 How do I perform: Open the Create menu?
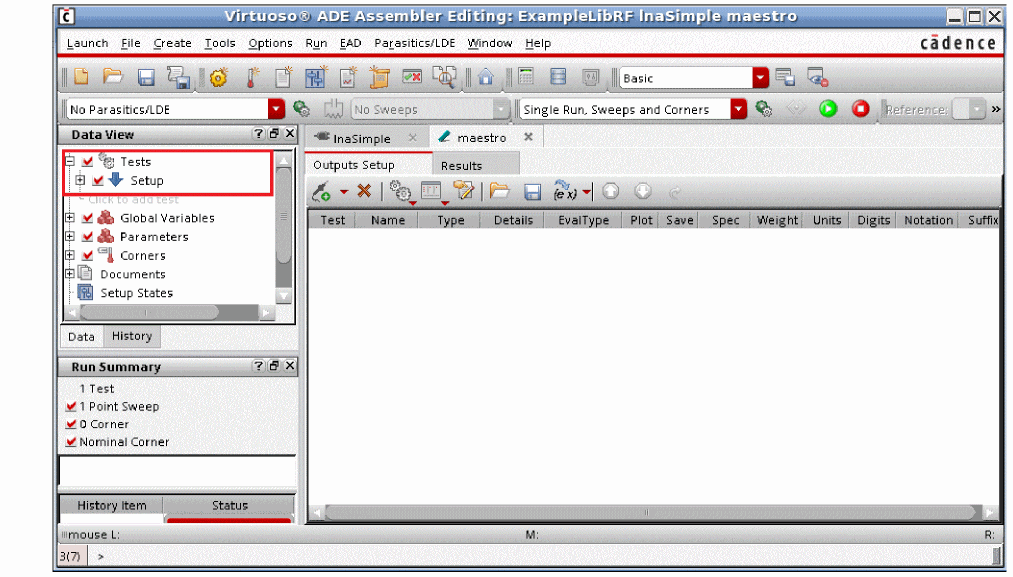click(x=172, y=43)
